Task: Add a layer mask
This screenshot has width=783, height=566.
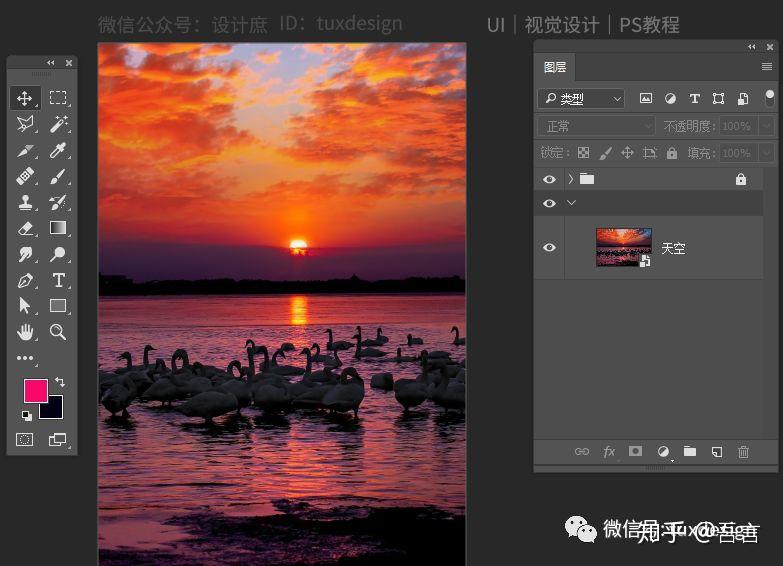Action: click(x=635, y=452)
